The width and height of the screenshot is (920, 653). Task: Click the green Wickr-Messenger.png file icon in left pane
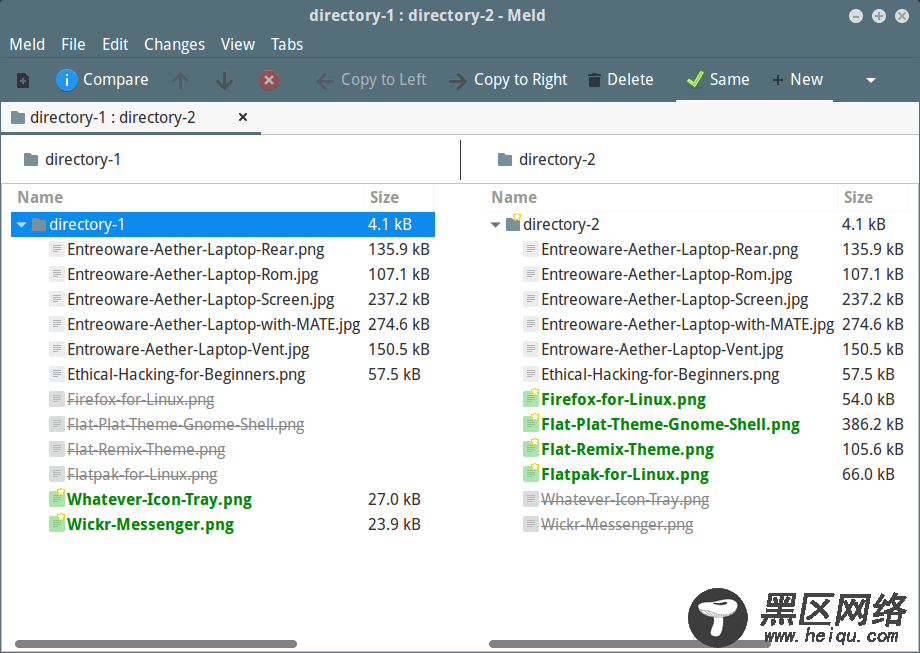pos(57,523)
